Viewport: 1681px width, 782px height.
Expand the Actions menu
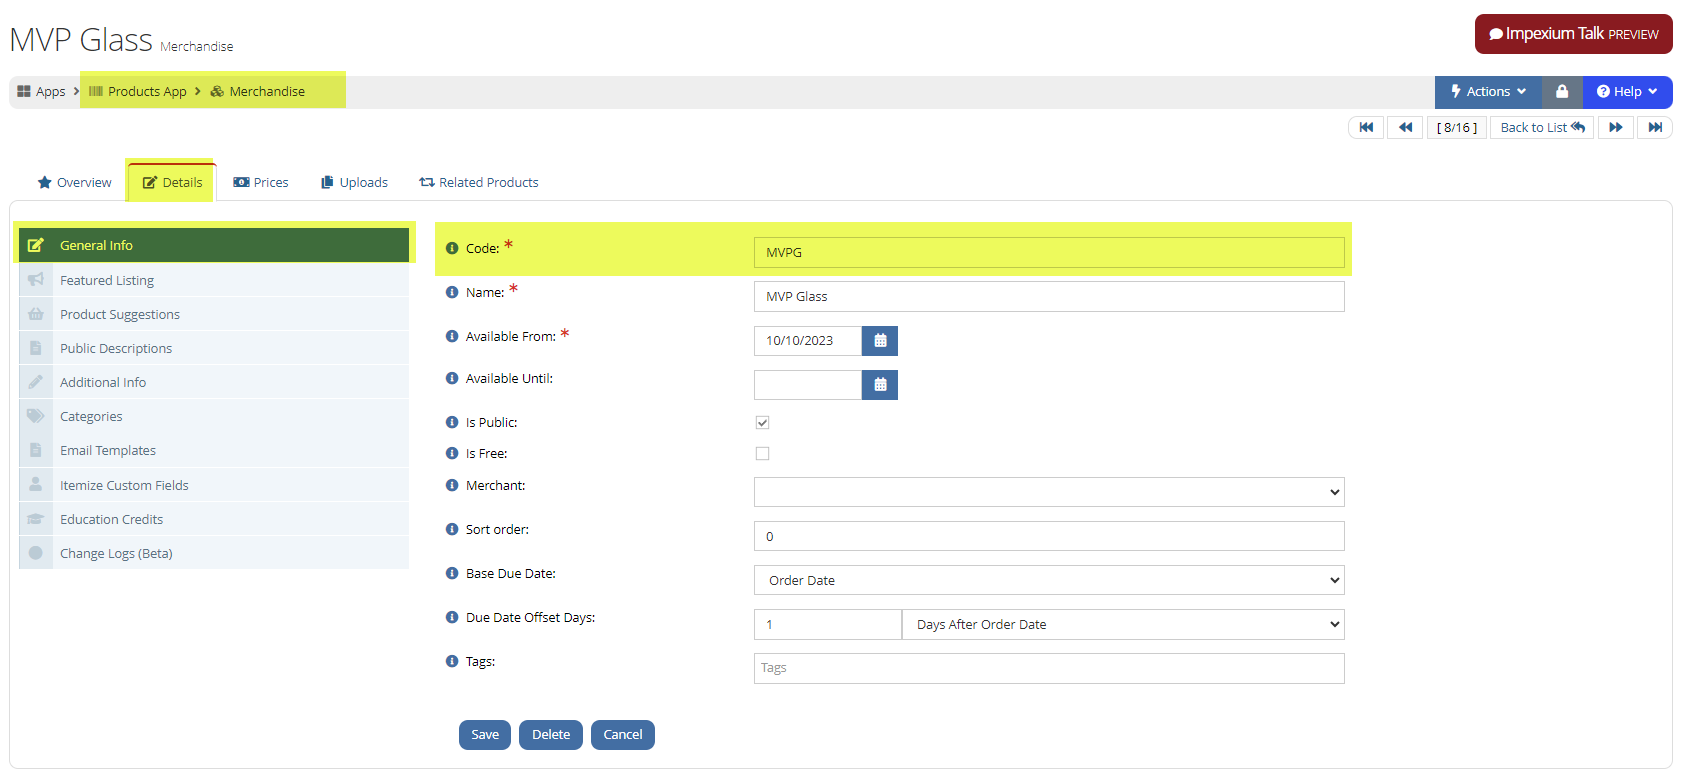[1488, 91]
